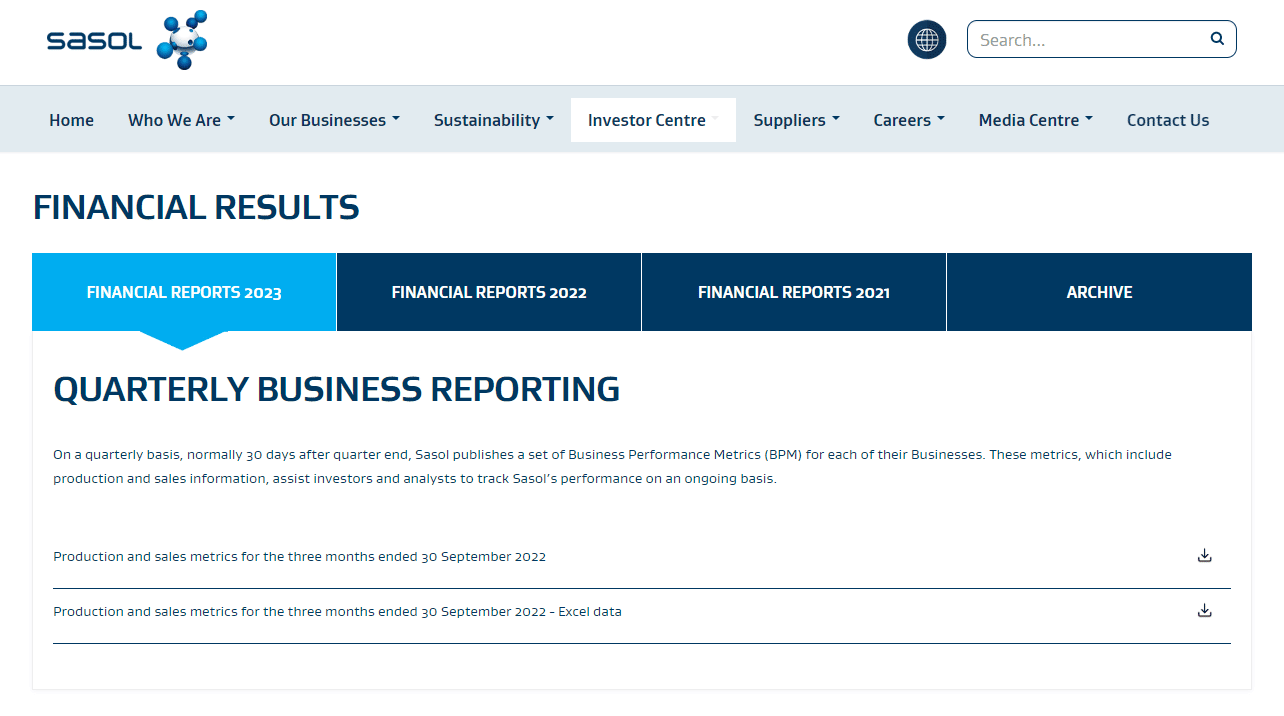1284x716 pixels.
Task: Open the Archive tab
Action: (x=1099, y=292)
